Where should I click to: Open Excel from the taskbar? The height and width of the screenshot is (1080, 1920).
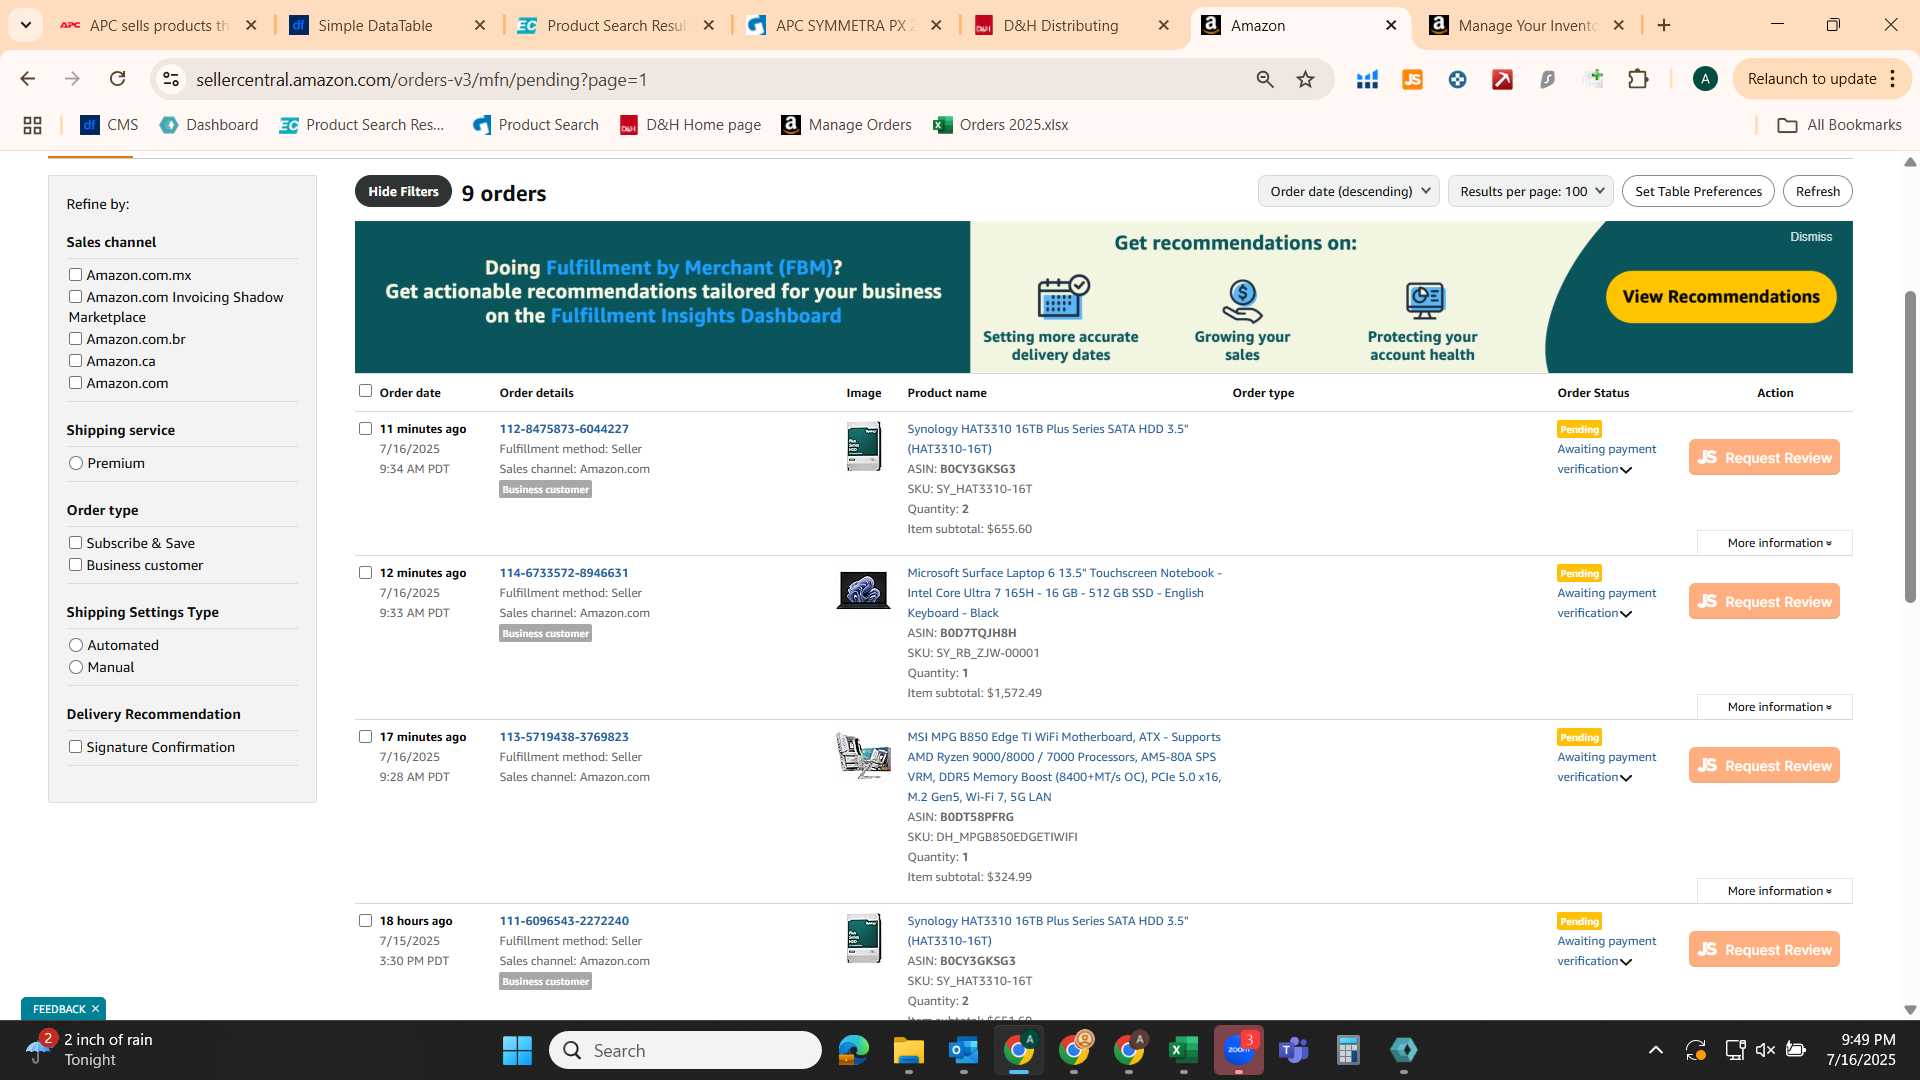tap(1183, 1050)
